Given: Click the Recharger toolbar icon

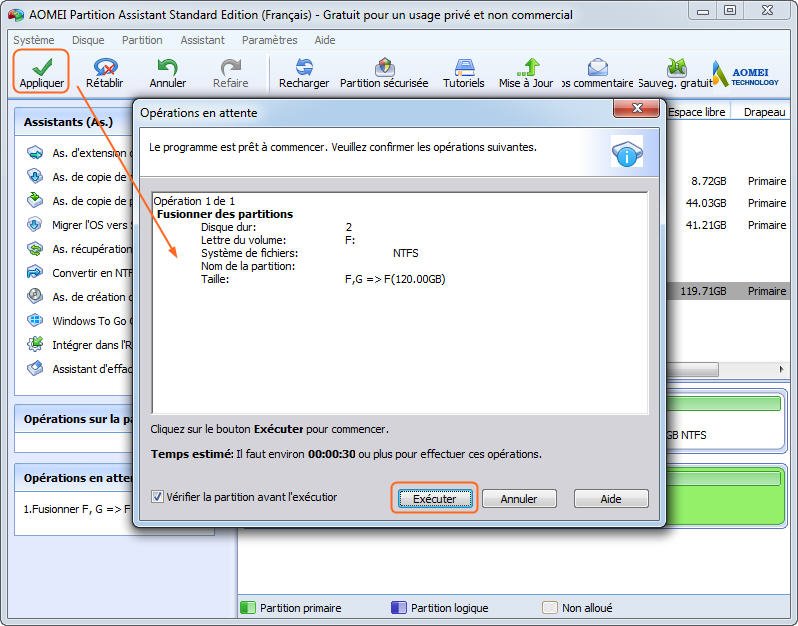Looking at the screenshot, I should (x=304, y=67).
